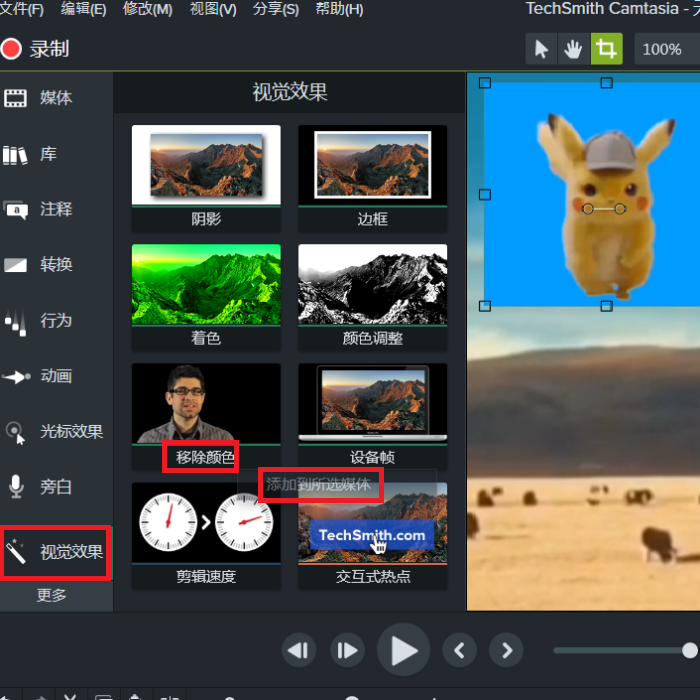Screen dimensions: 700x700
Task: Open the 媒体 media tab
Action: point(38,98)
